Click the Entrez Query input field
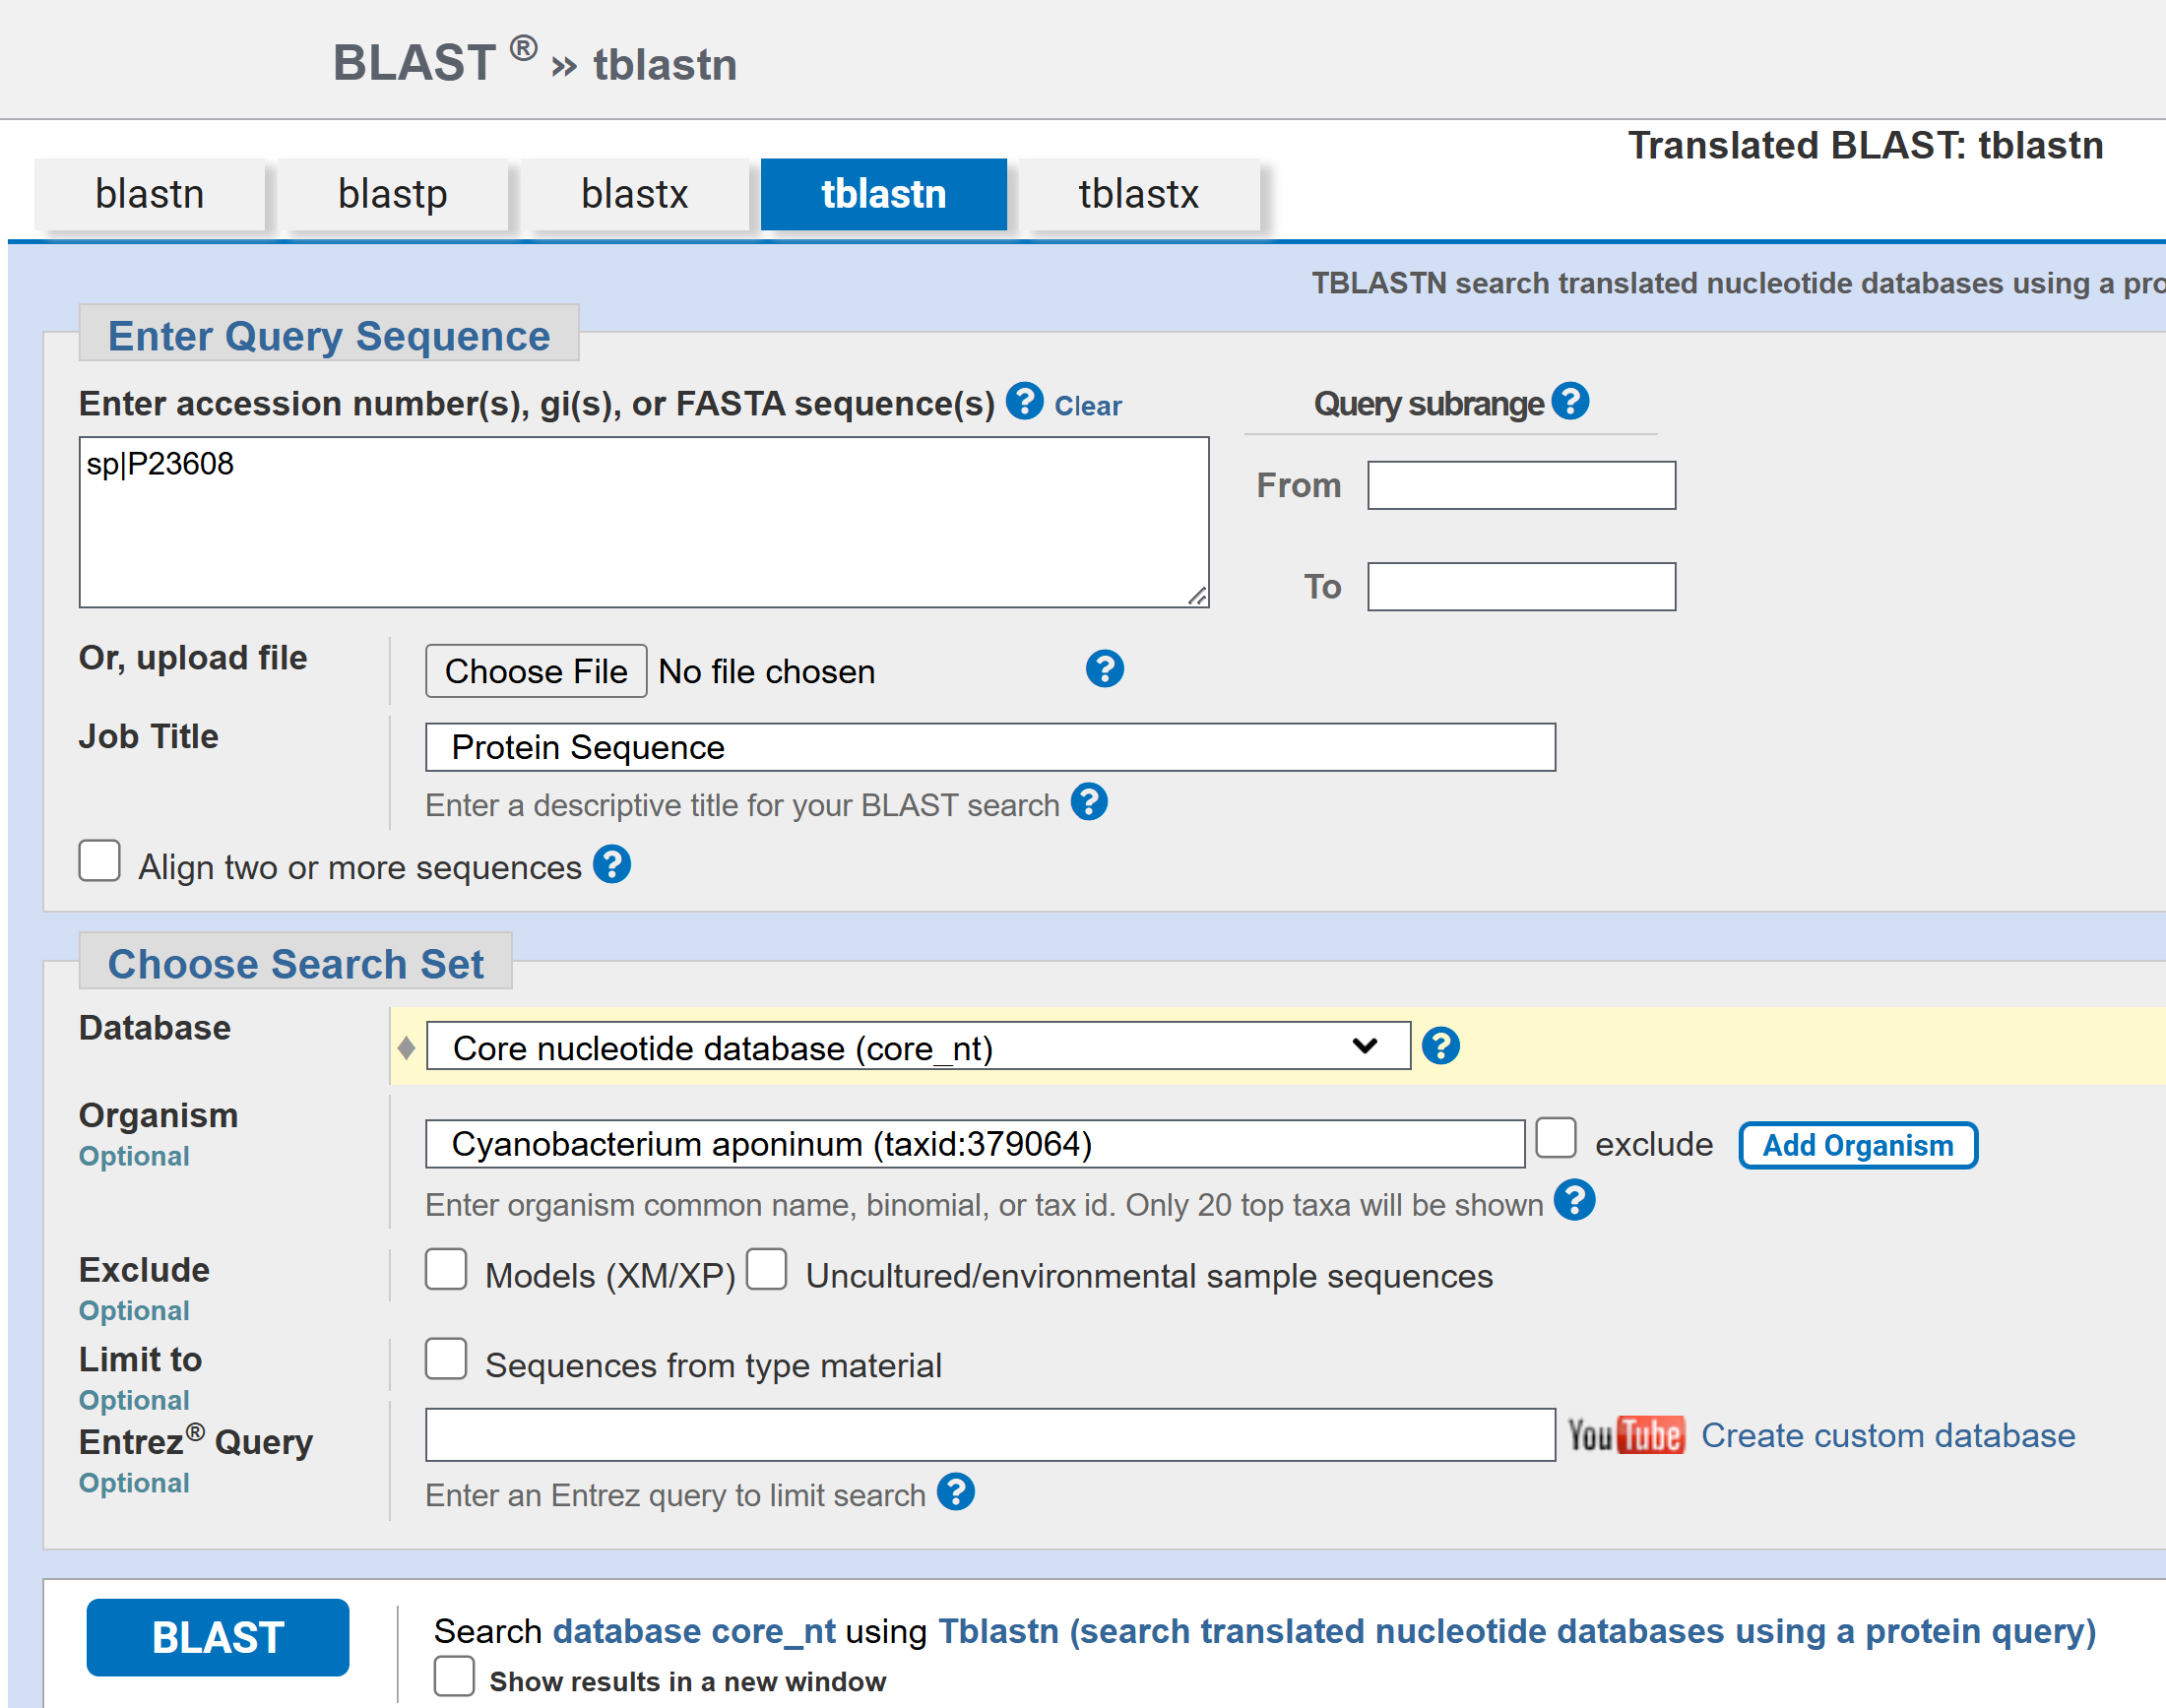This screenshot has width=2166, height=1708. [990, 1435]
